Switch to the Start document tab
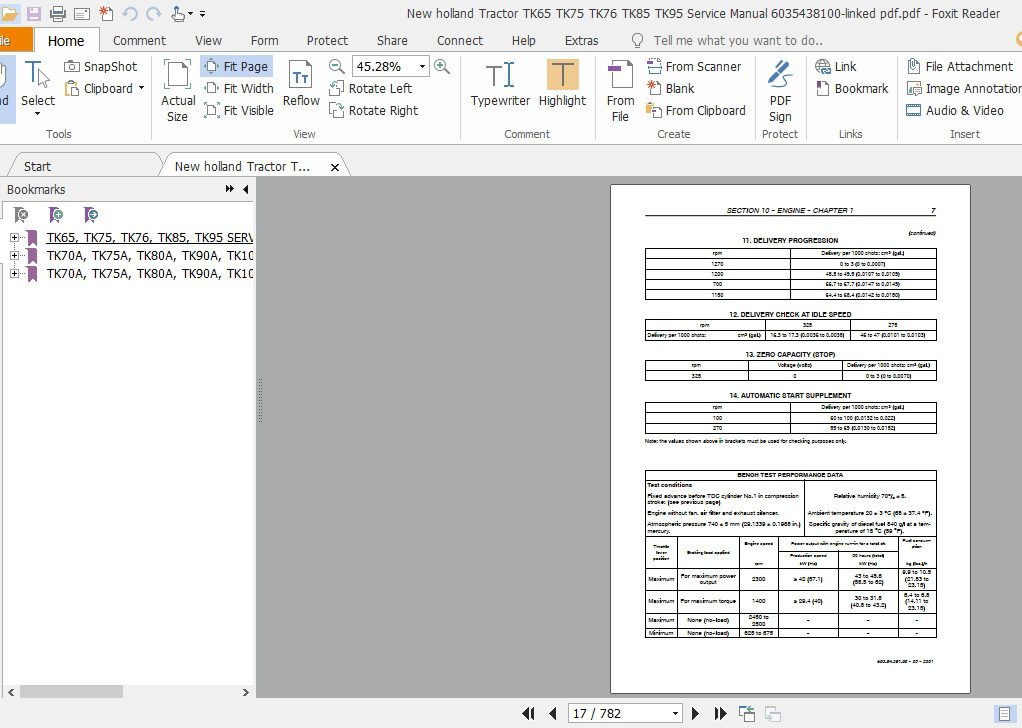 coord(37,166)
